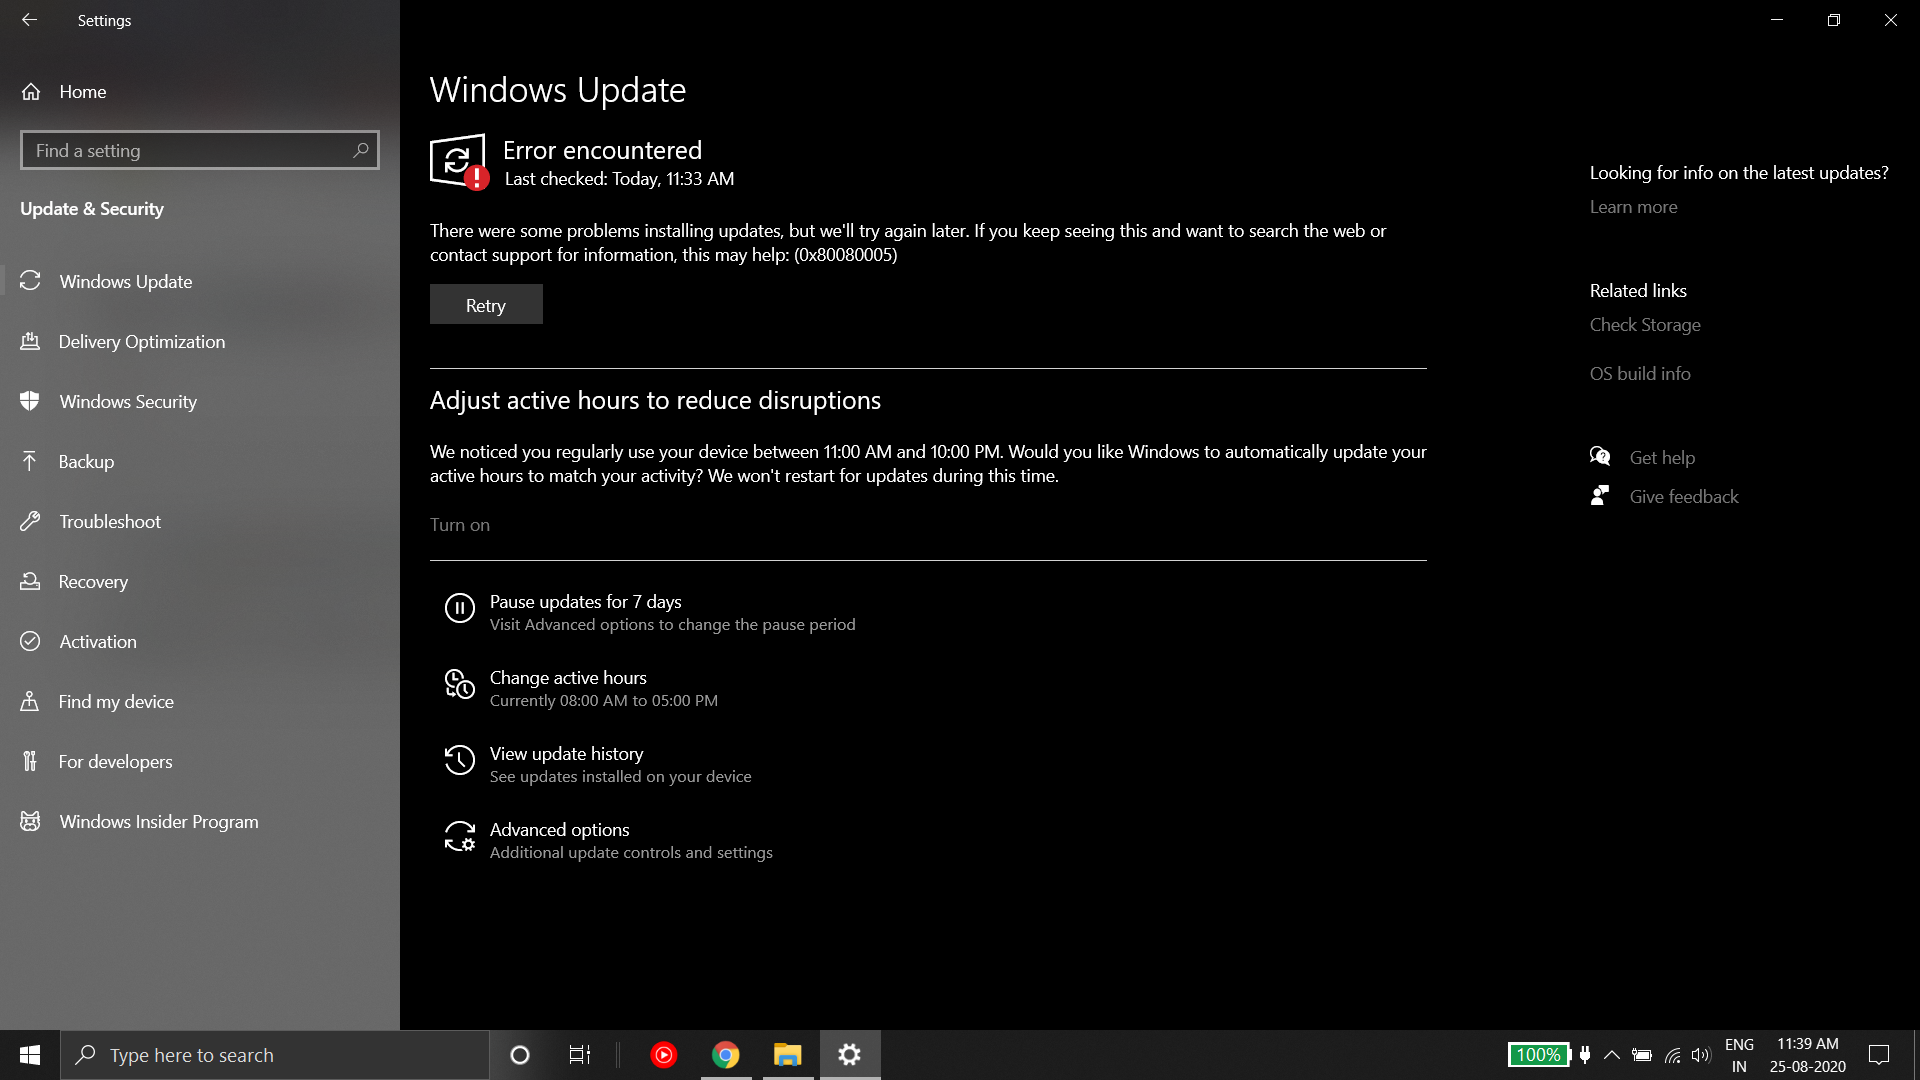Open Google Chrome from taskbar
Screen dimensions: 1920x1080
(x=726, y=1055)
